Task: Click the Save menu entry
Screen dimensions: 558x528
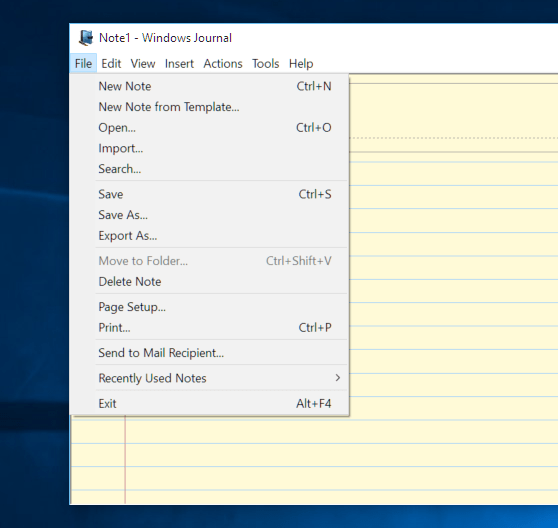Action: coord(210,194)
